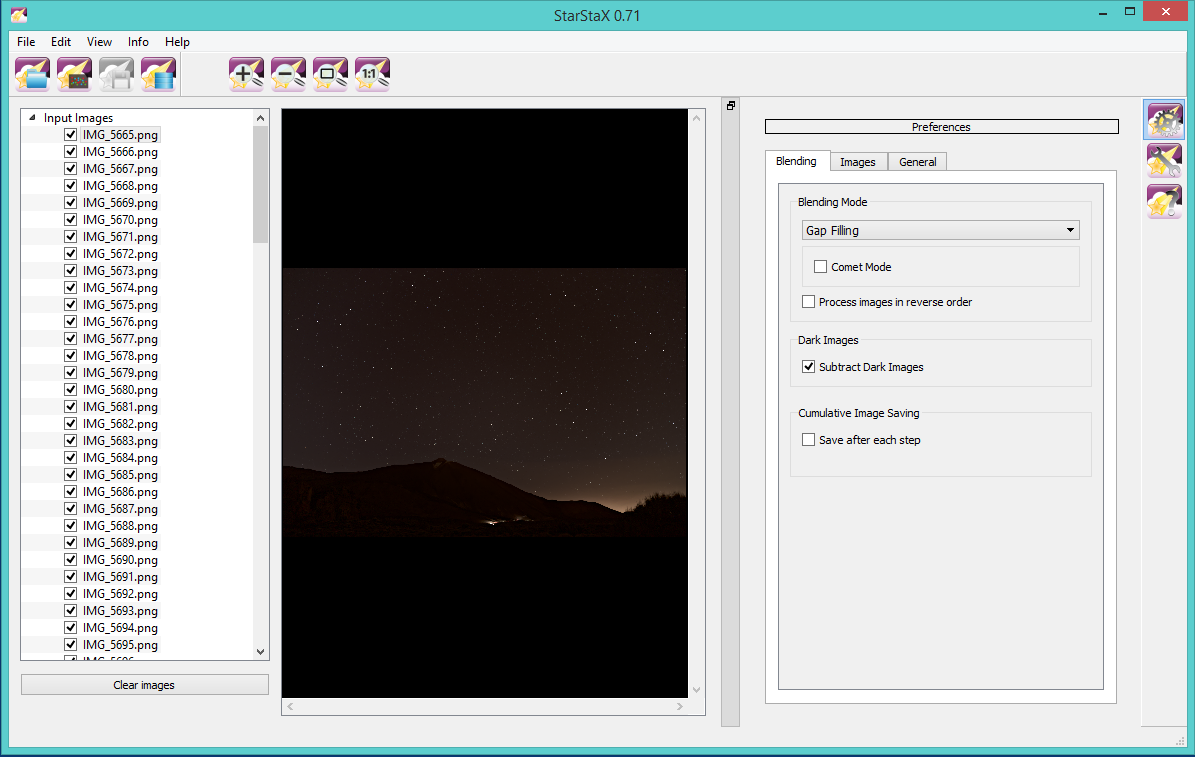
Task: Enable Process images in reverse order
Action: [809, 302]
